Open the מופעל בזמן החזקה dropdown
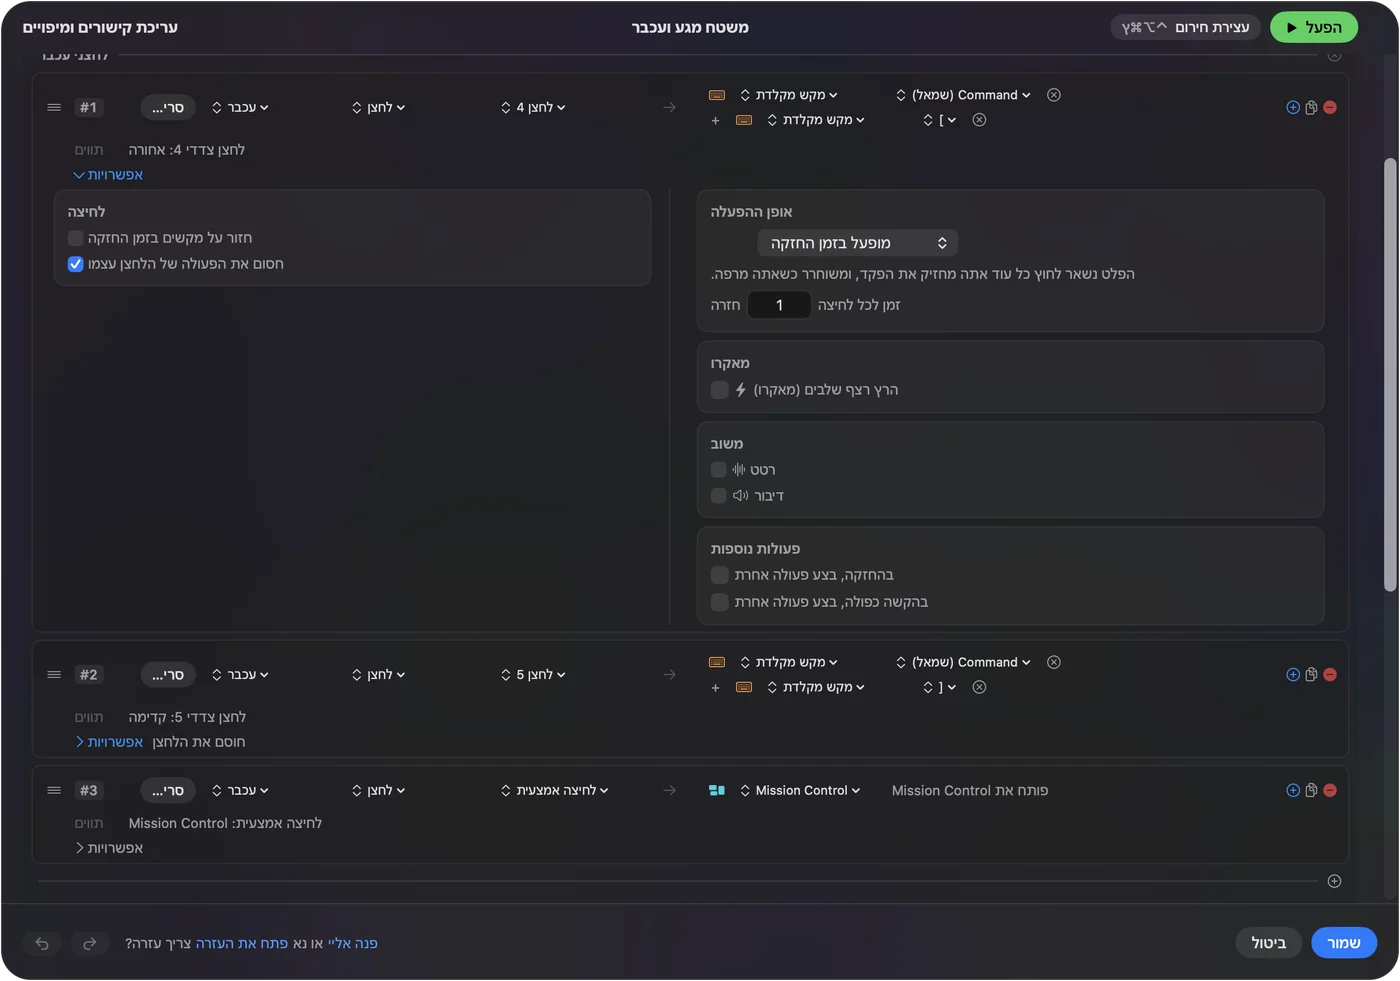The image size is (1400, 981). [858, 243]
